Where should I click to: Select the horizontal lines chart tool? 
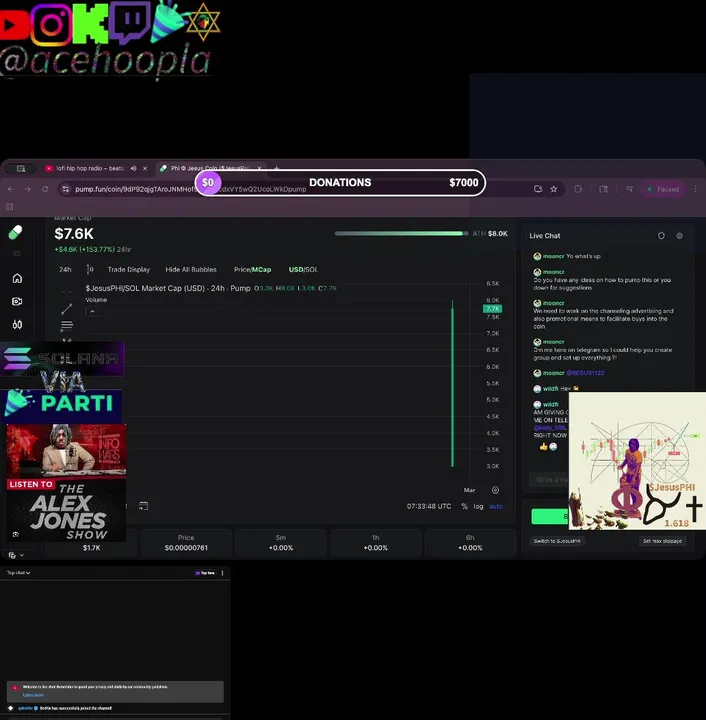pyautogui.click(x=67, y=326)
